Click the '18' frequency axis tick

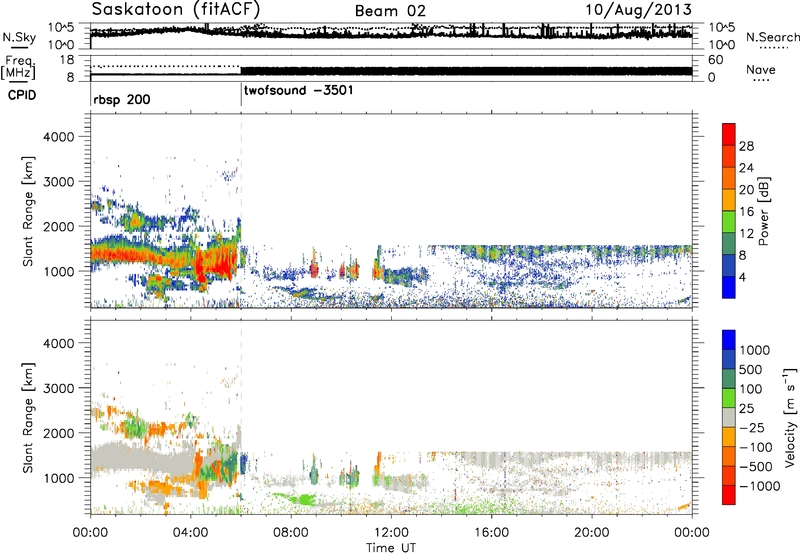67,60
